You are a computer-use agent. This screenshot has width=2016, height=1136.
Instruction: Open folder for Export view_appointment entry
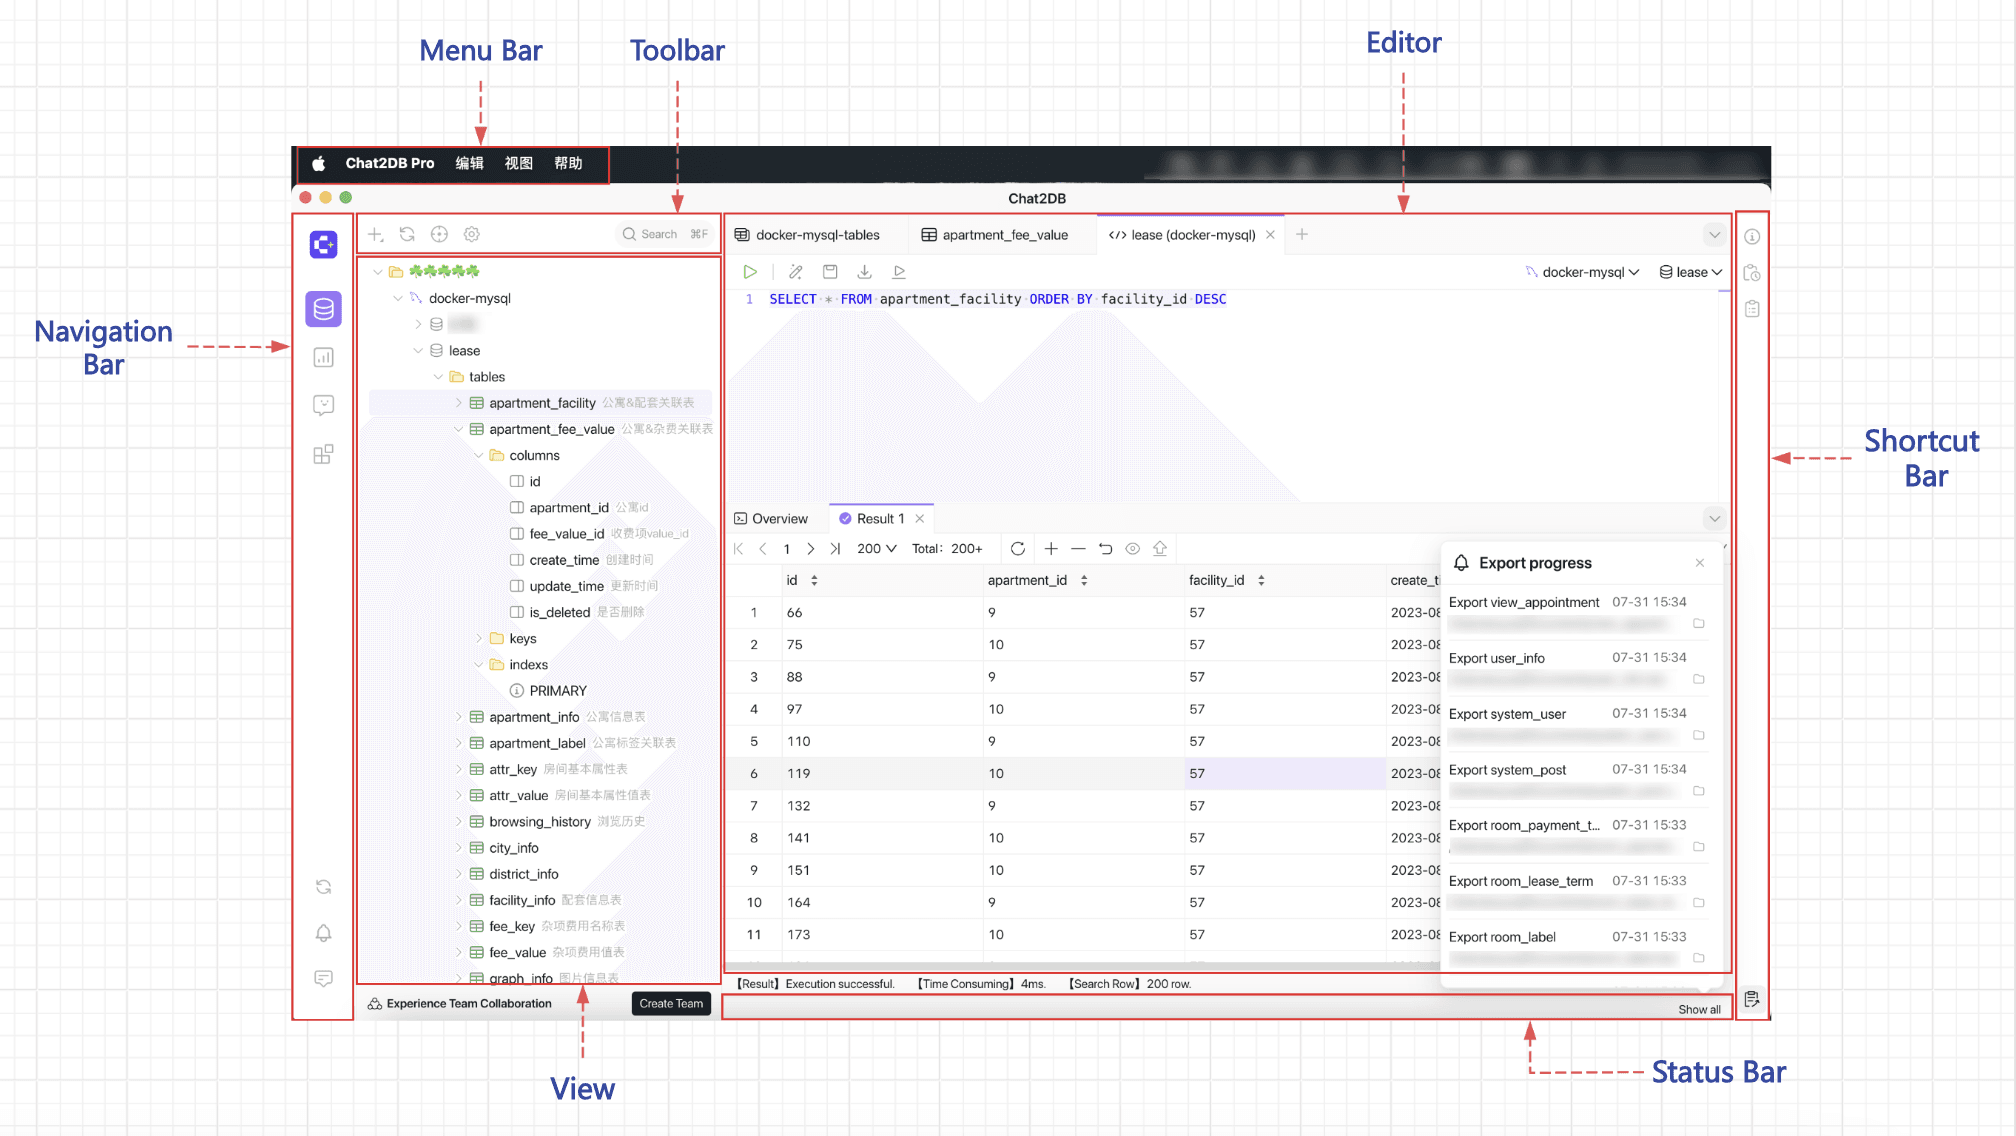coord(1698,623)
